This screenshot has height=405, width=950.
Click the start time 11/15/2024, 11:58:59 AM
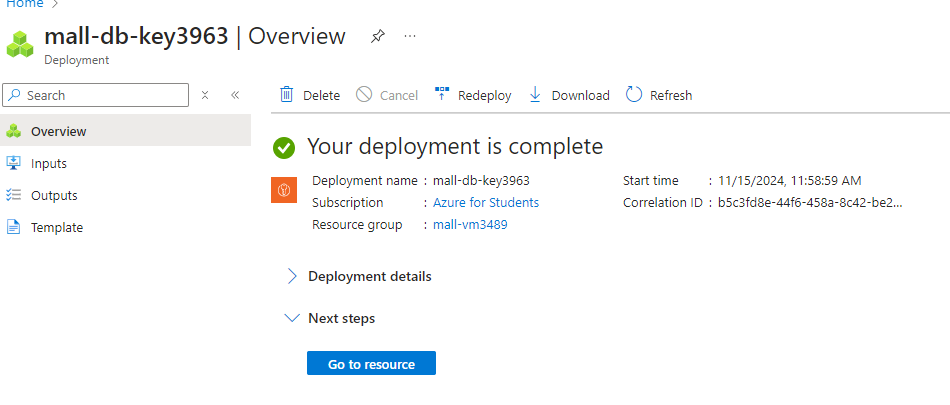[789, 180]
